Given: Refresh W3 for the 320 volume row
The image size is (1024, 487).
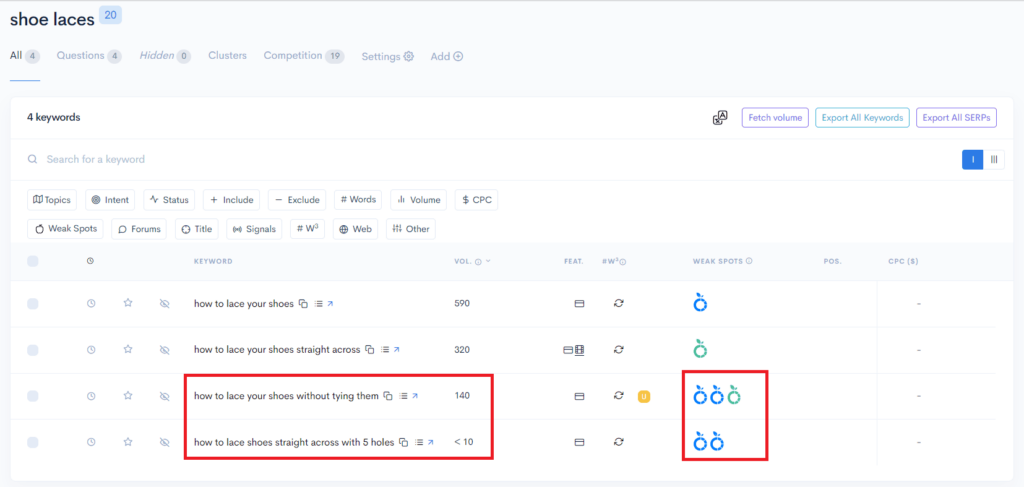Looking at the screenshot, I should [618, 350].
